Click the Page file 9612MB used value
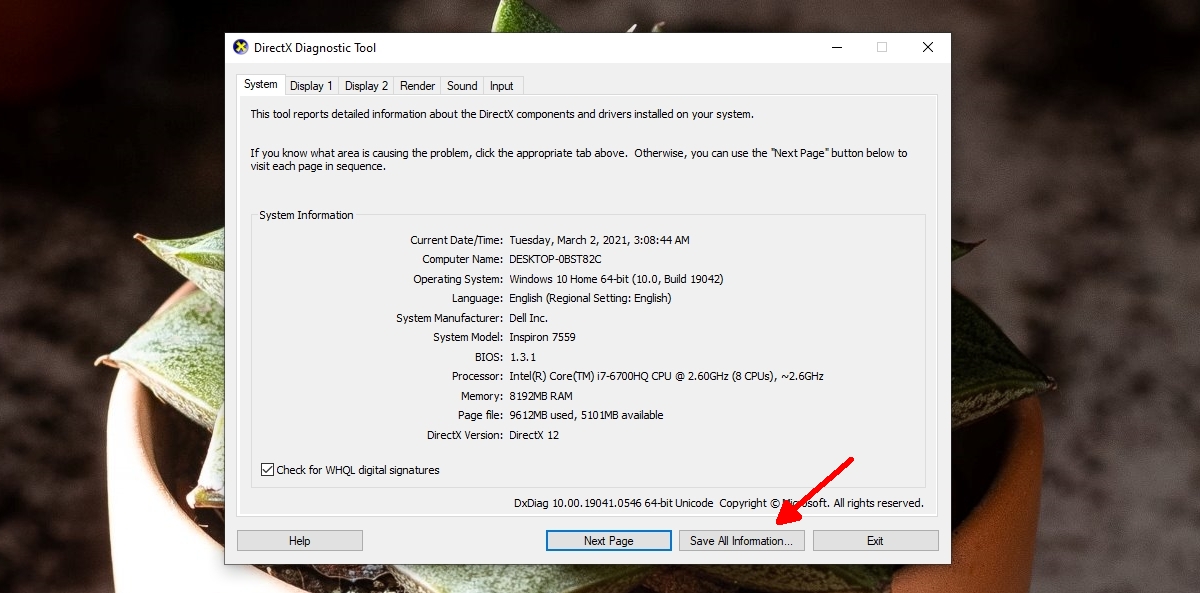This screenshot has width=1200, height=593. coord(586,415)
